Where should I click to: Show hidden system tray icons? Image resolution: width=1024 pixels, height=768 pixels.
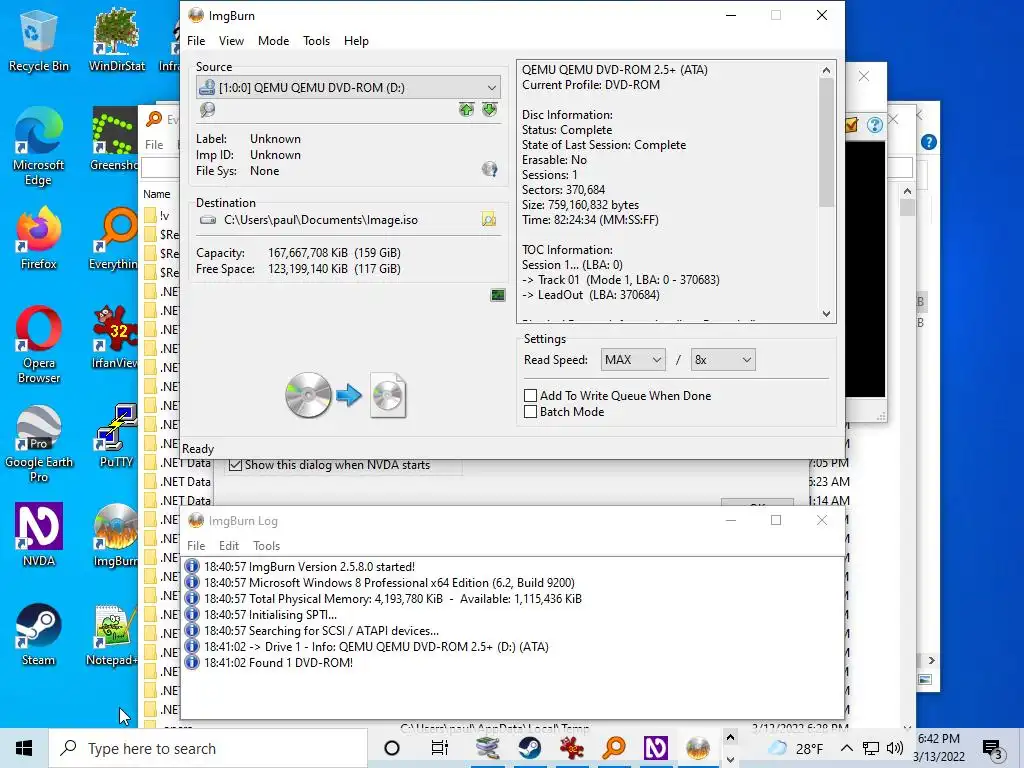click(x=846, y=748)
